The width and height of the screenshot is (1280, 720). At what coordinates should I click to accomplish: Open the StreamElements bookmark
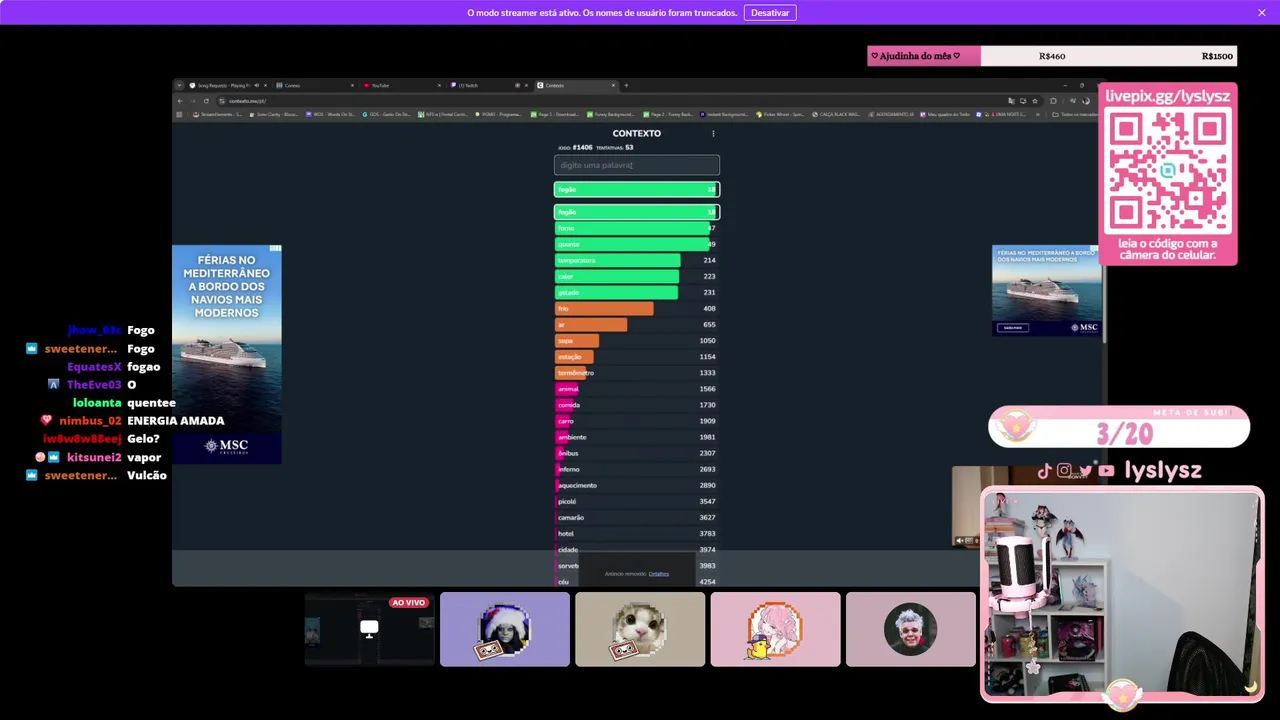pyautogui.click(x=217, y=114)
